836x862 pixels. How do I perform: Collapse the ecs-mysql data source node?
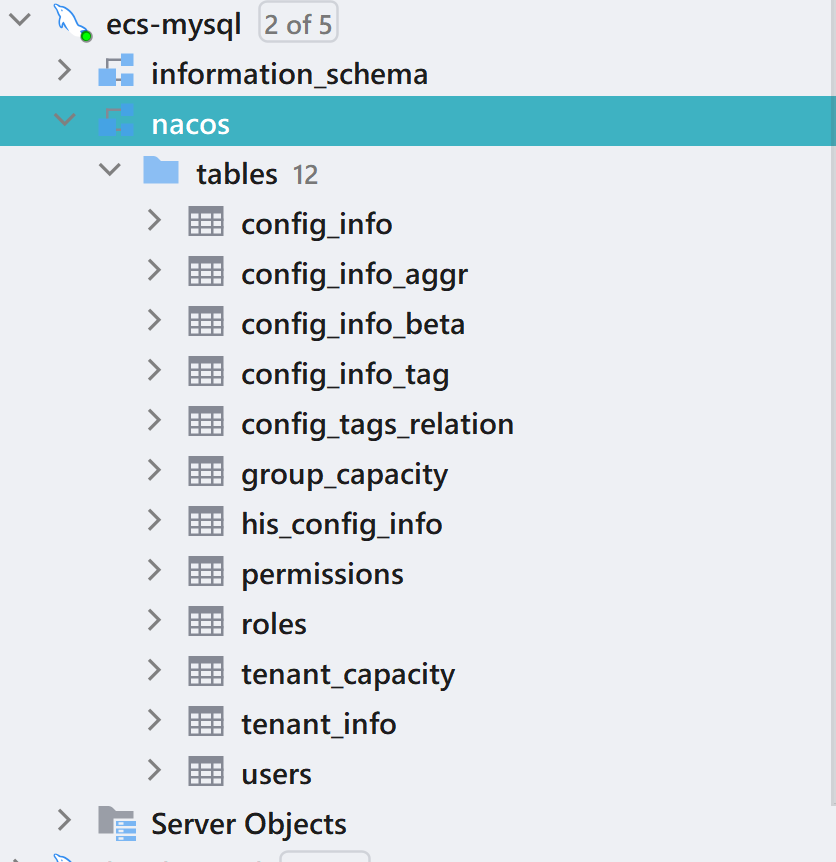(x=20, y=22)
